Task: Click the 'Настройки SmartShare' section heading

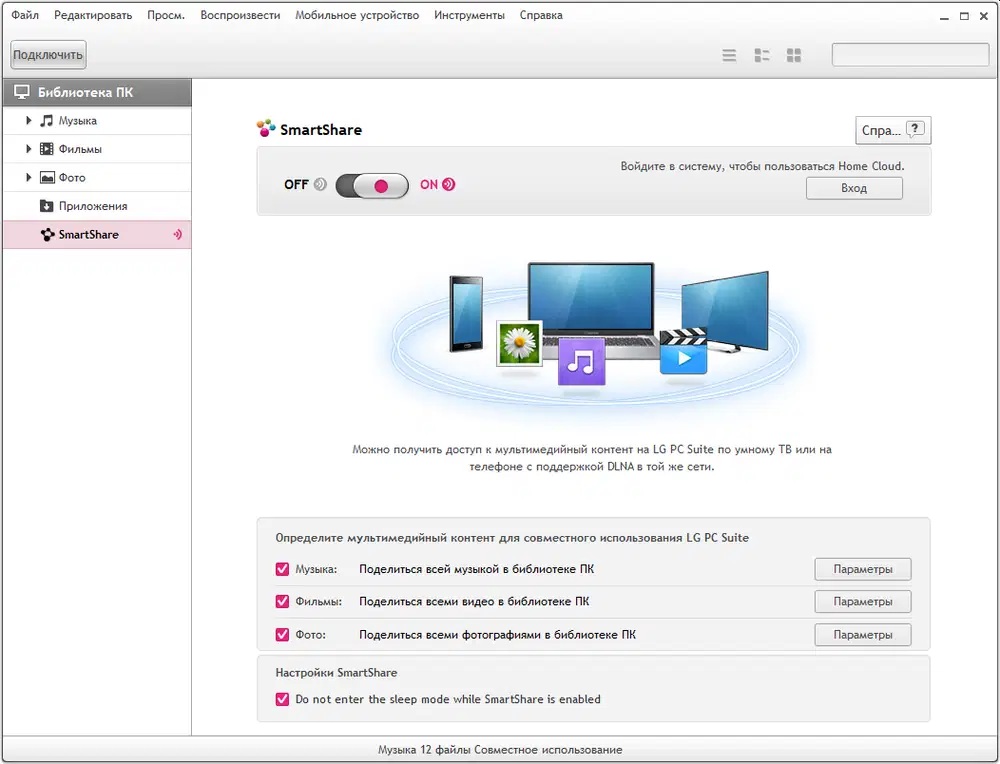Action: click(336, 672)
